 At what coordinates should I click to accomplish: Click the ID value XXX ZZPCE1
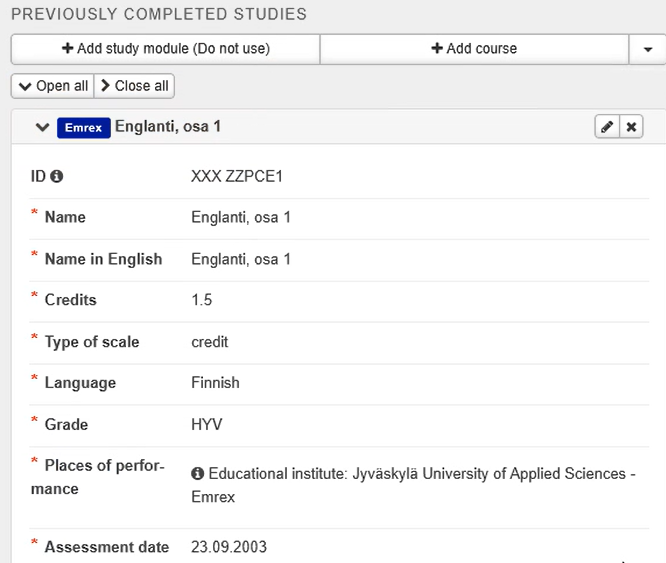click(237, 176)
